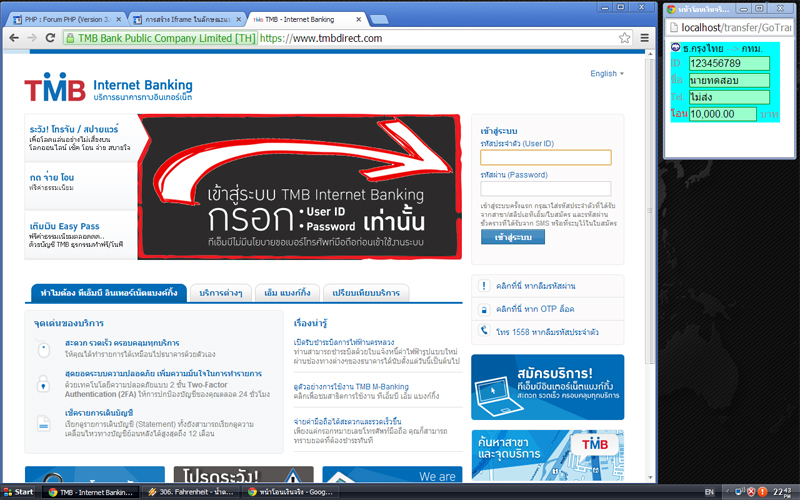Open Chrome hamburger menu

point(645,38)
